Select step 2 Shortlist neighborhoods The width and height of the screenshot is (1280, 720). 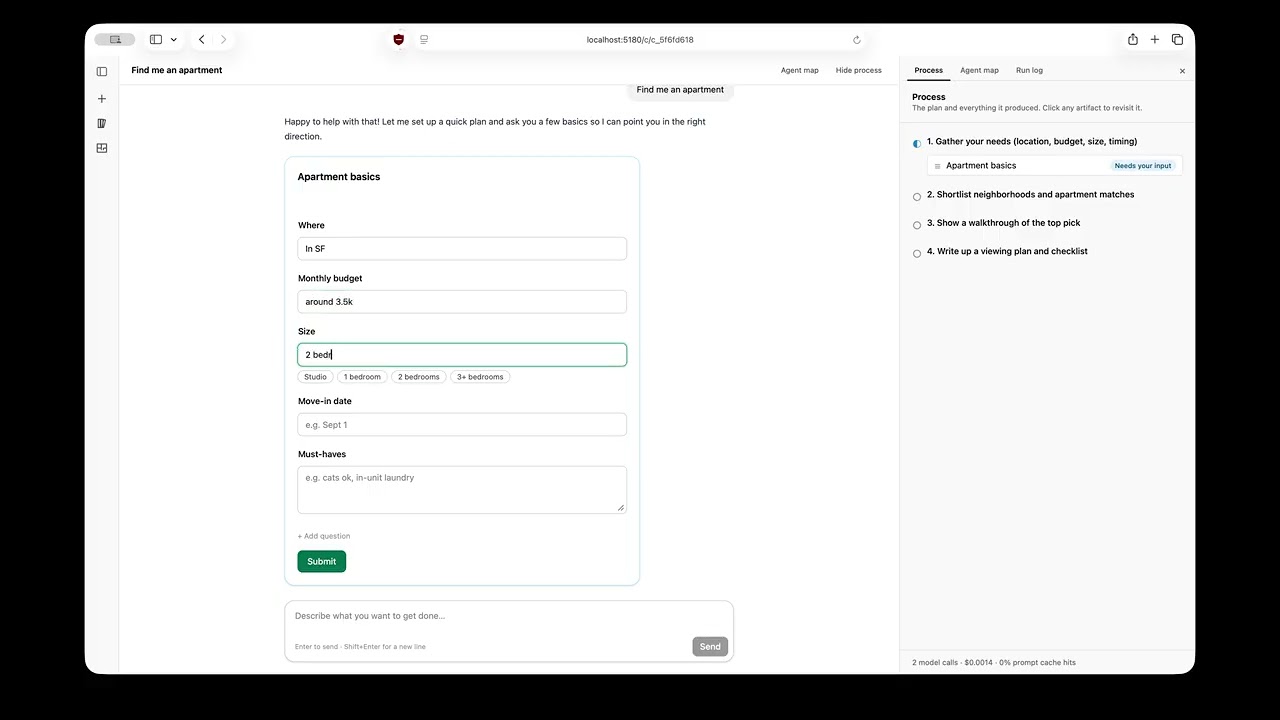pyautogui.click(x=1030, y=195)
